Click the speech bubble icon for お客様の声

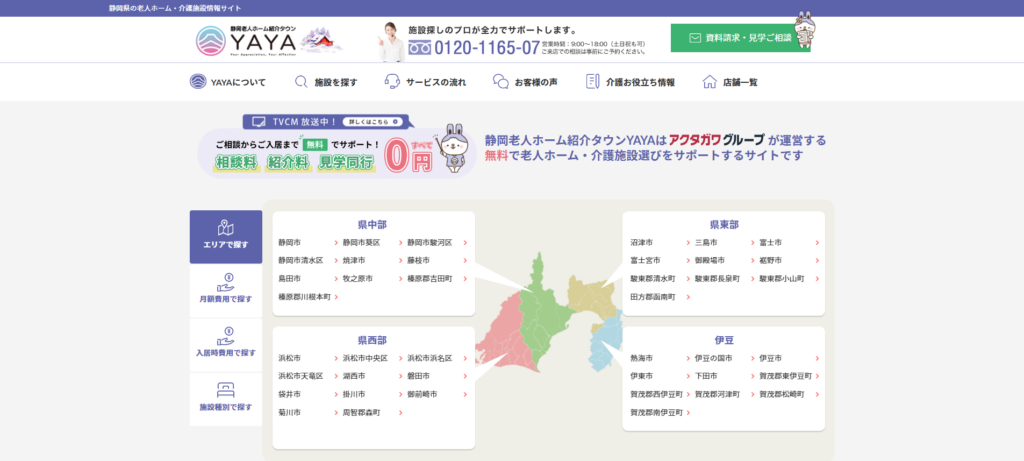pyautogui.click(x=501, y=82)
